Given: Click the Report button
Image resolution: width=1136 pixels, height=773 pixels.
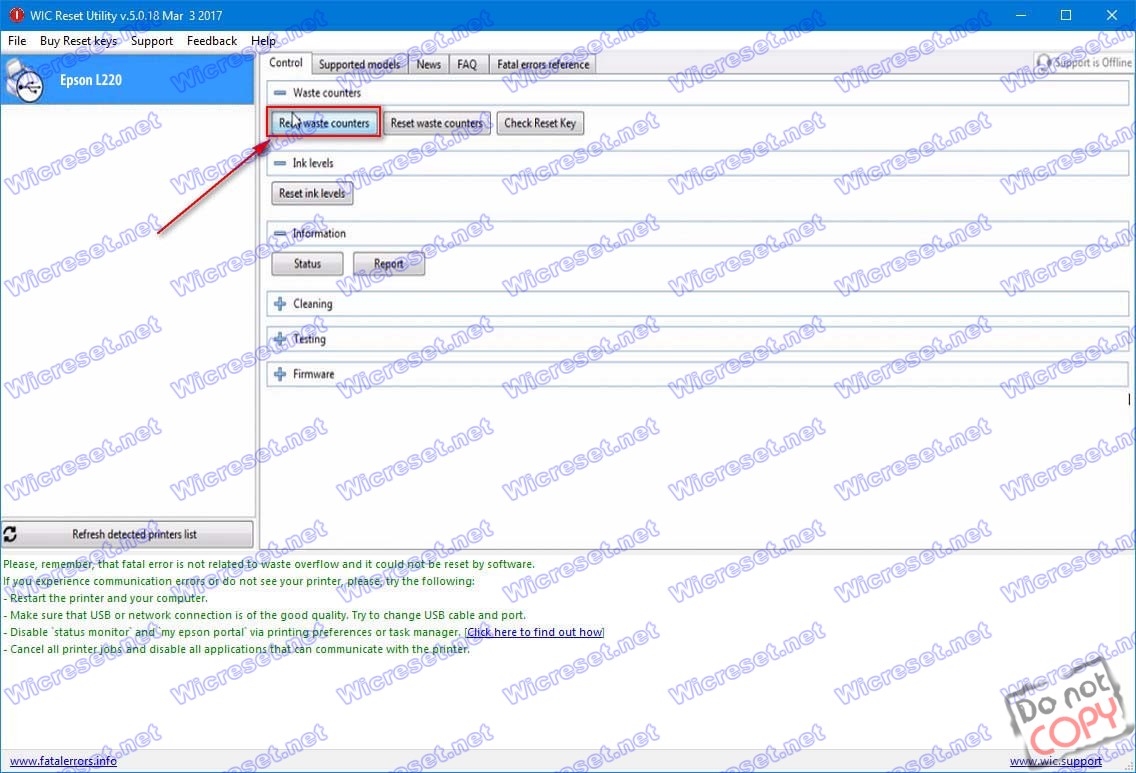Looking at the screenshot, I should tap(389, 264).
